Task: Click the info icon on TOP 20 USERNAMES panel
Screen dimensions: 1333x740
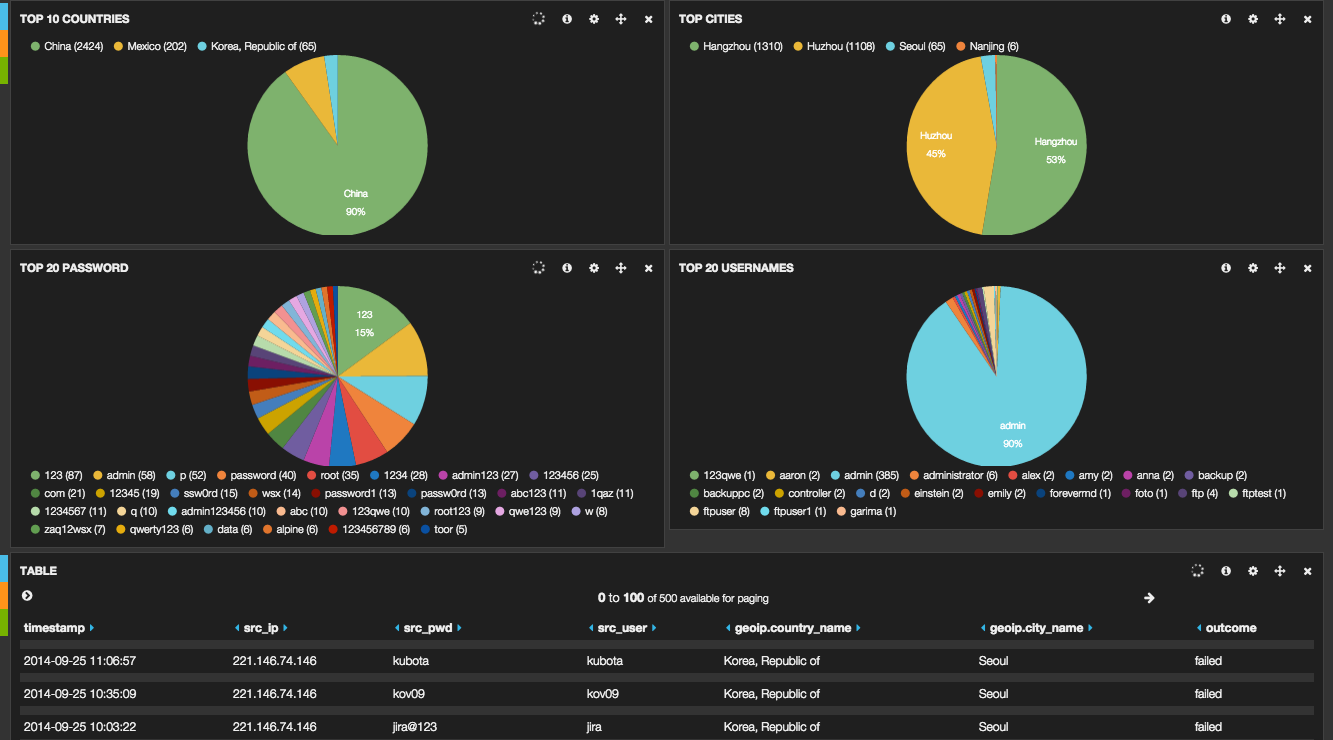Action: (1226, 268)
